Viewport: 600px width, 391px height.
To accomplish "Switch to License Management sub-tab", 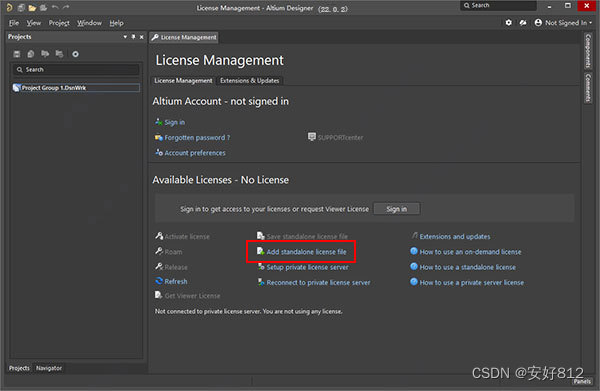I will [x=183, y=81].
